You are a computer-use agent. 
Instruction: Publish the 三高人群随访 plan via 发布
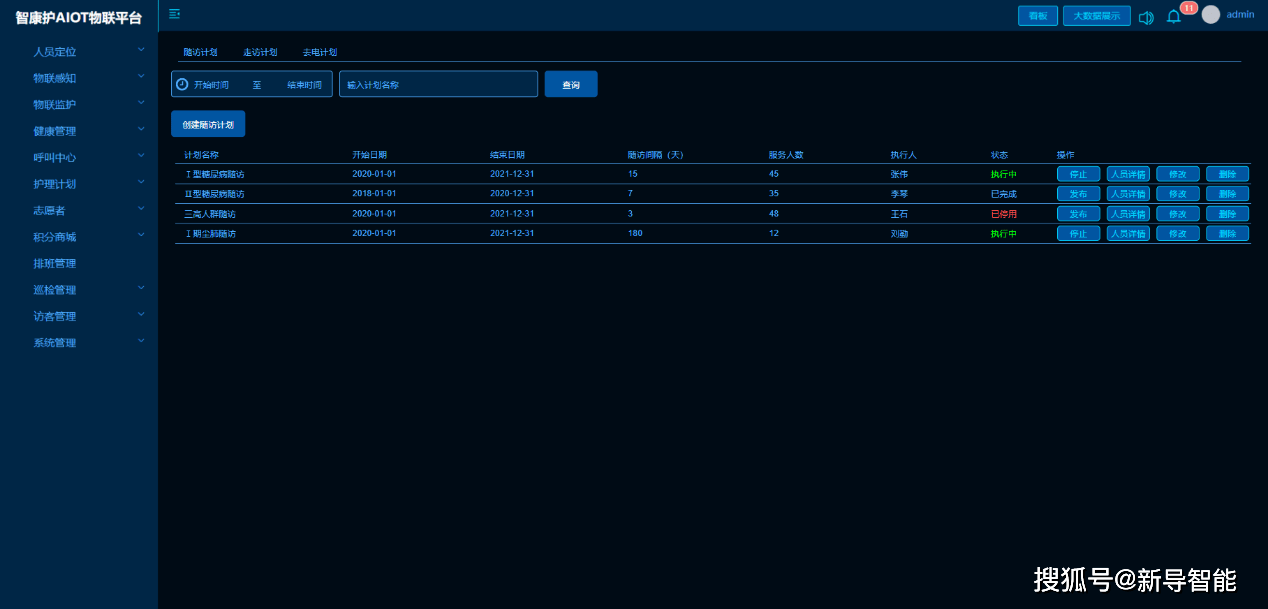coord(1078,214)
